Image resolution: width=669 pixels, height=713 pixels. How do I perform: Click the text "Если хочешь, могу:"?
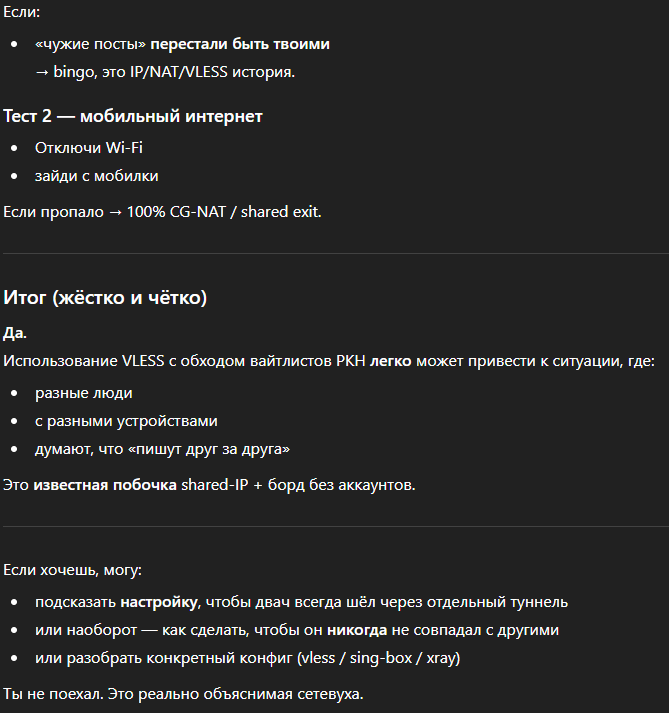(73, 569)
